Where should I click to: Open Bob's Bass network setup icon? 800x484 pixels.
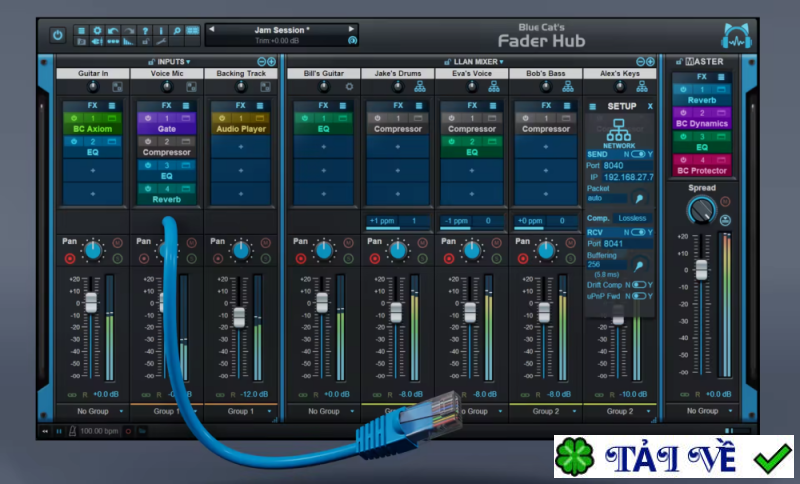(x=568, y=87)
